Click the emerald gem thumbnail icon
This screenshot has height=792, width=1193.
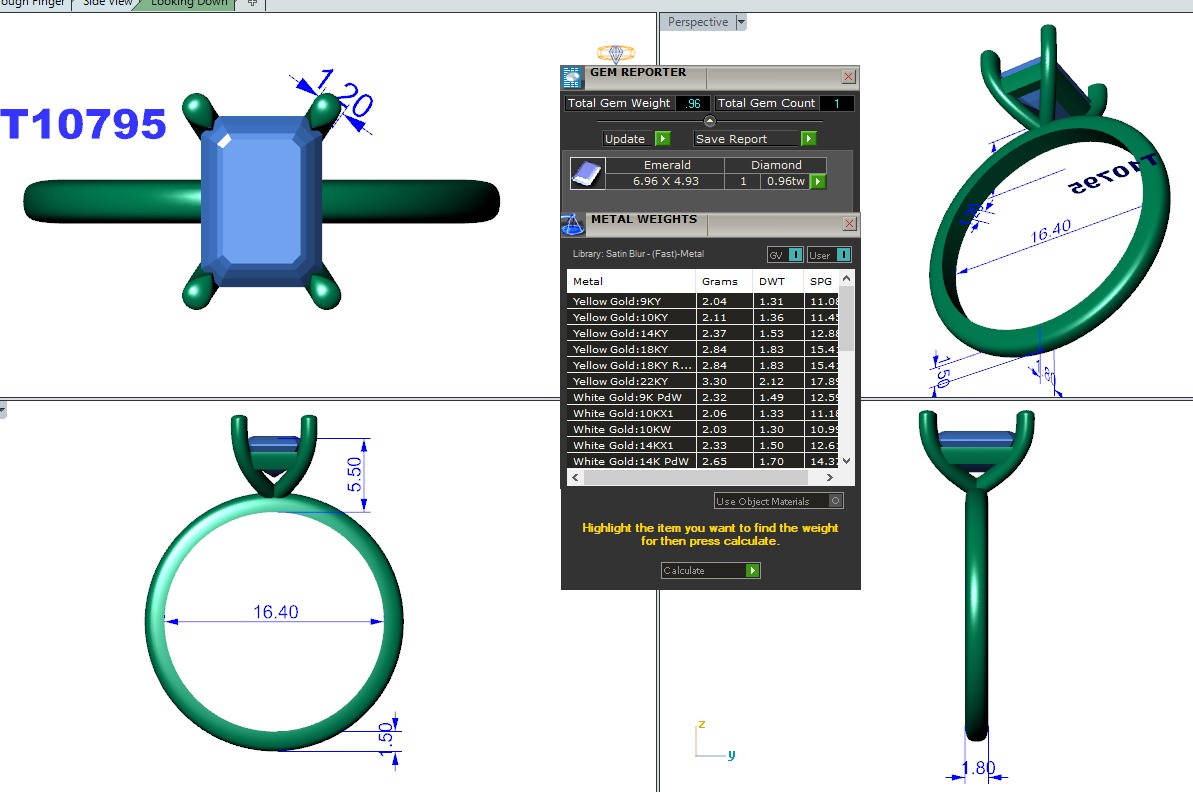[587, 173]
